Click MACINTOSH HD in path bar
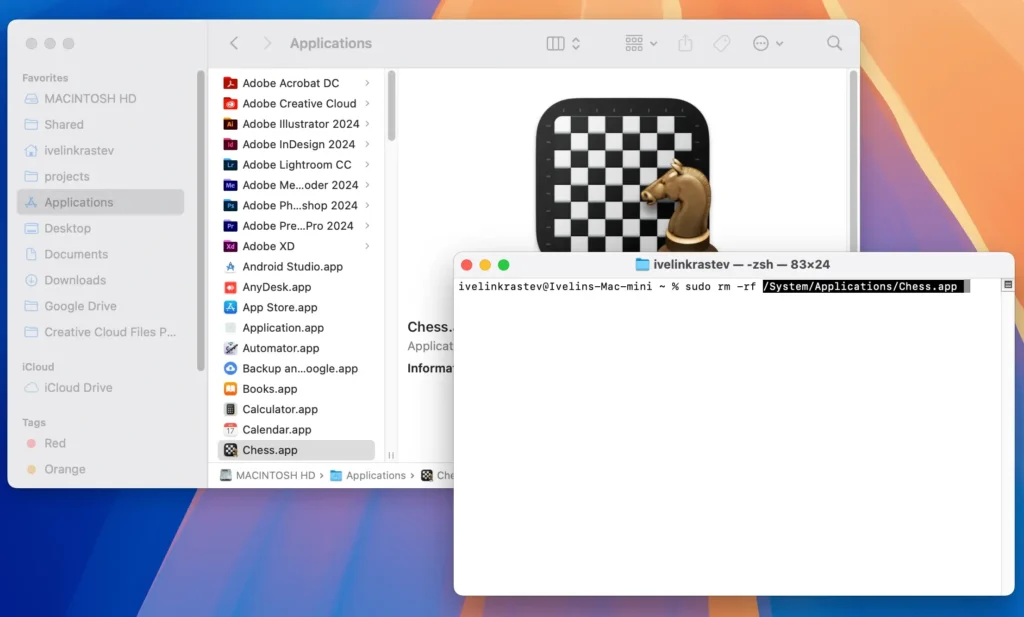The height and width of the screenshot is (617, 1024). tap(268, 475)
